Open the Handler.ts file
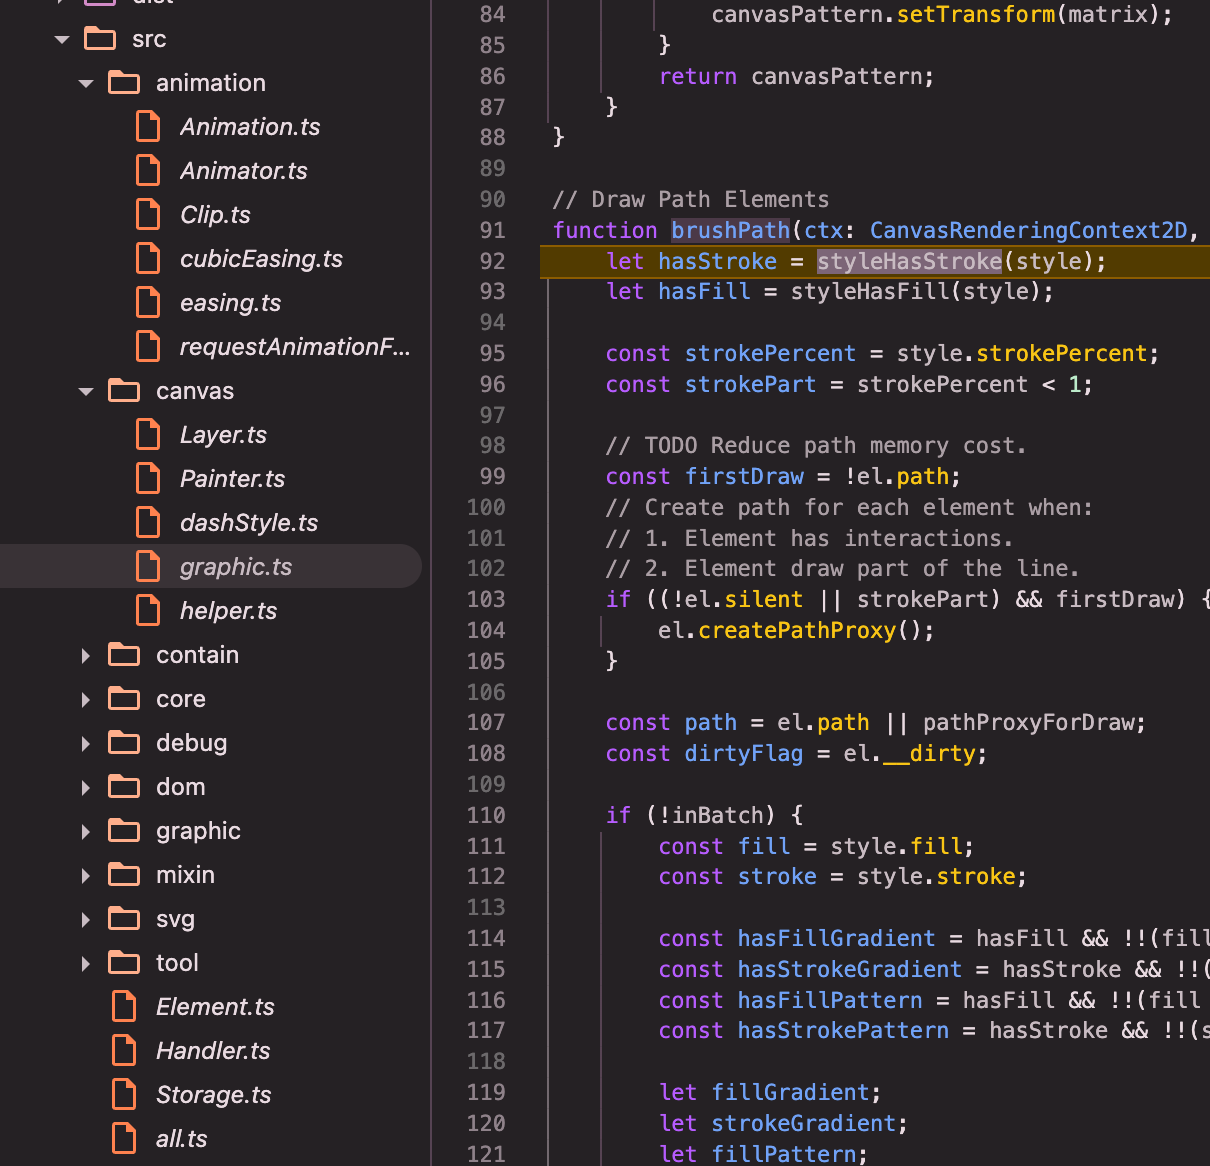Screen dimensions: 1210x1166 pyautogui.click(x=213, y=1051)
